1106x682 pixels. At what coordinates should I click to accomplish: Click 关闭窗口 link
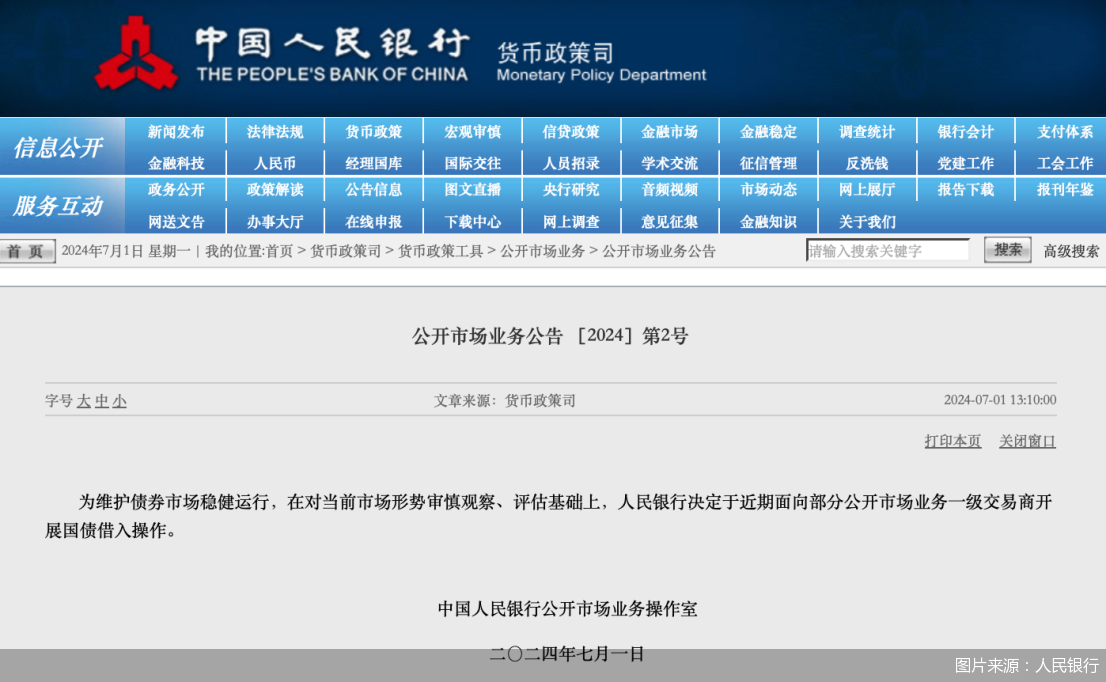(x=1027, y=441)
